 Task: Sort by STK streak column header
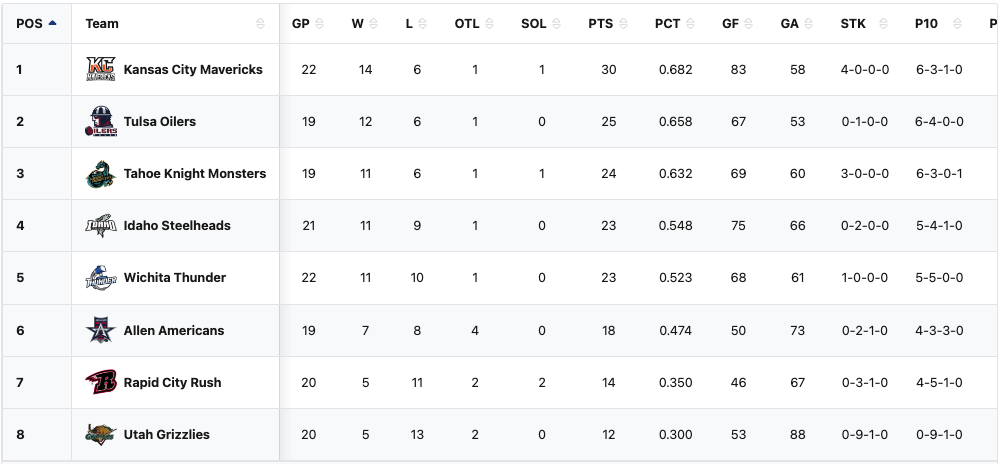853,23
